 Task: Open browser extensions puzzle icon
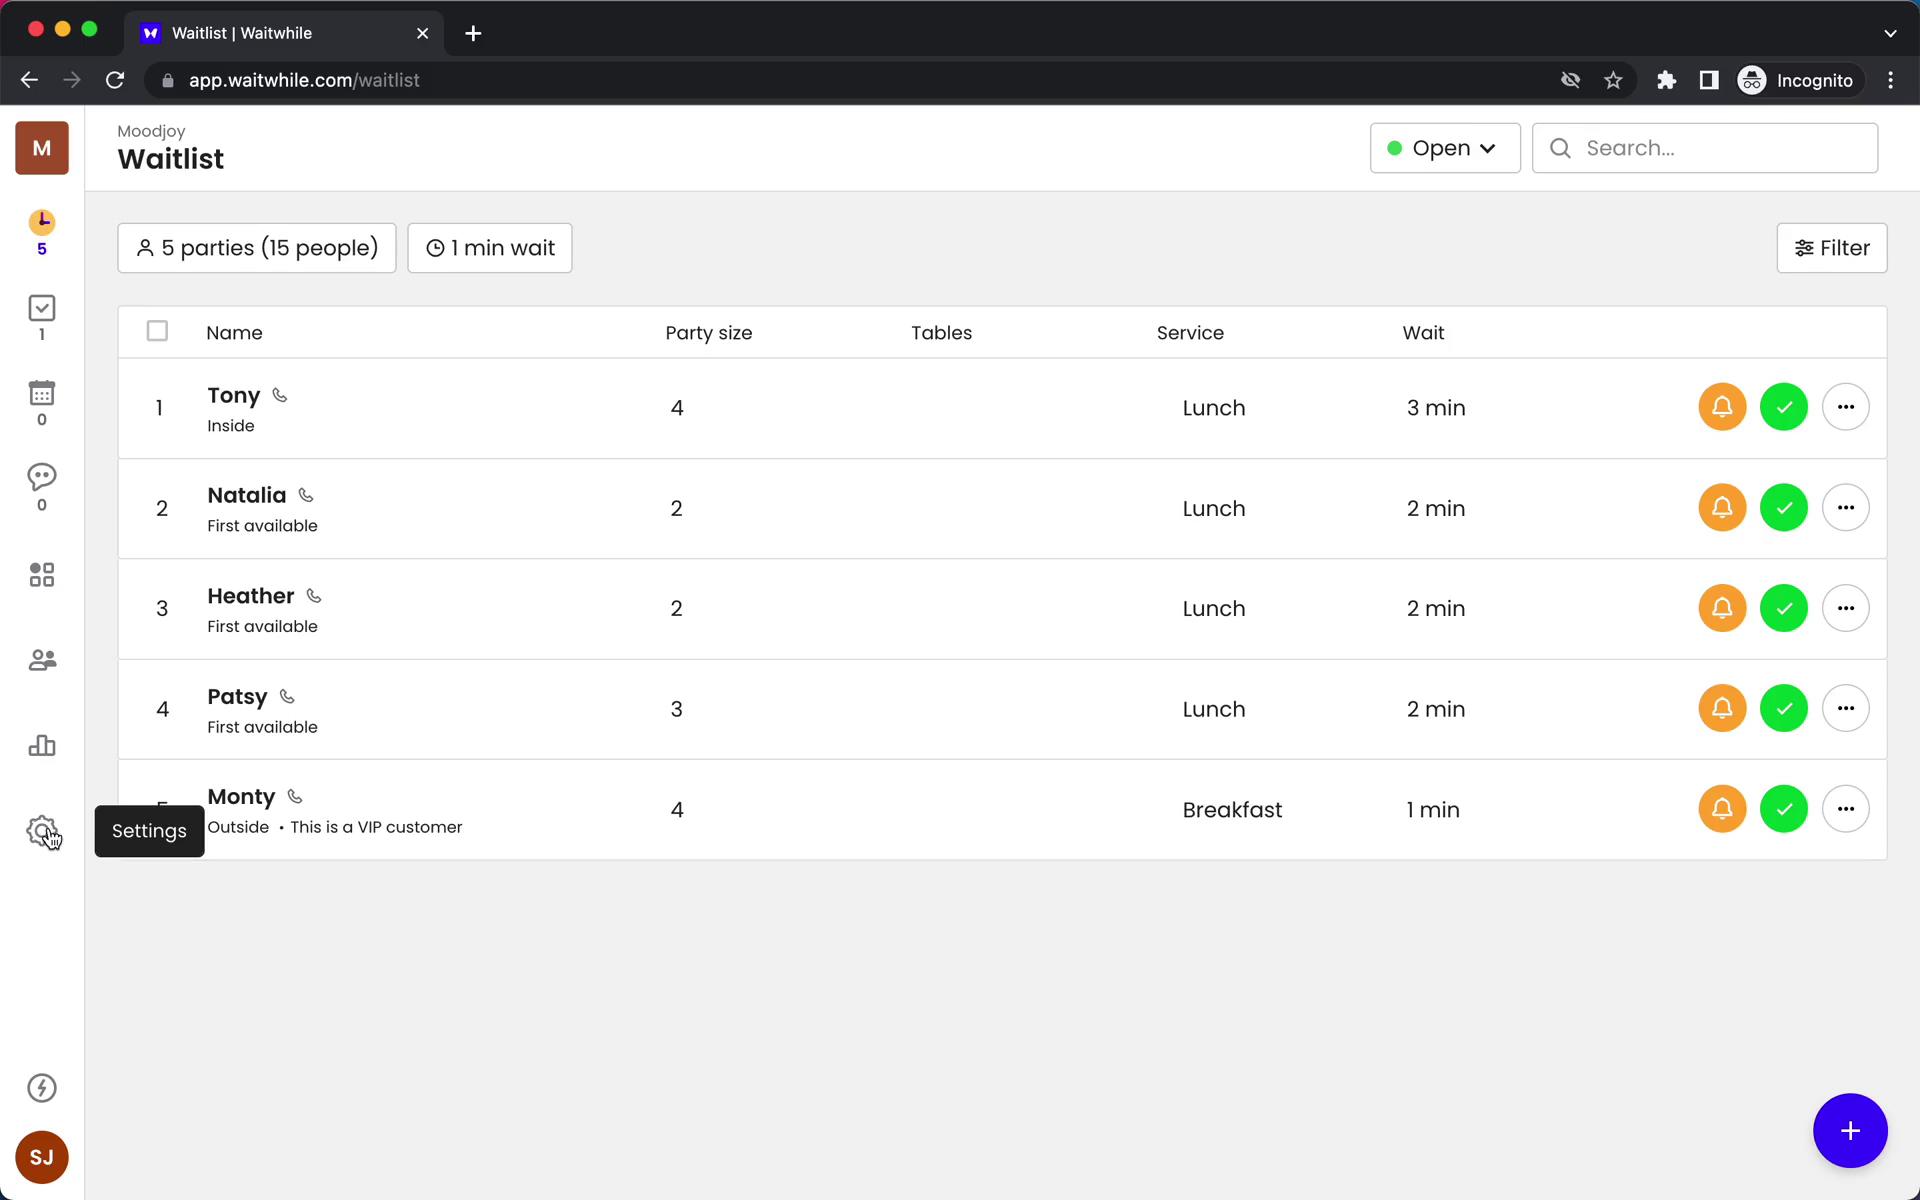pos(1666,80)
